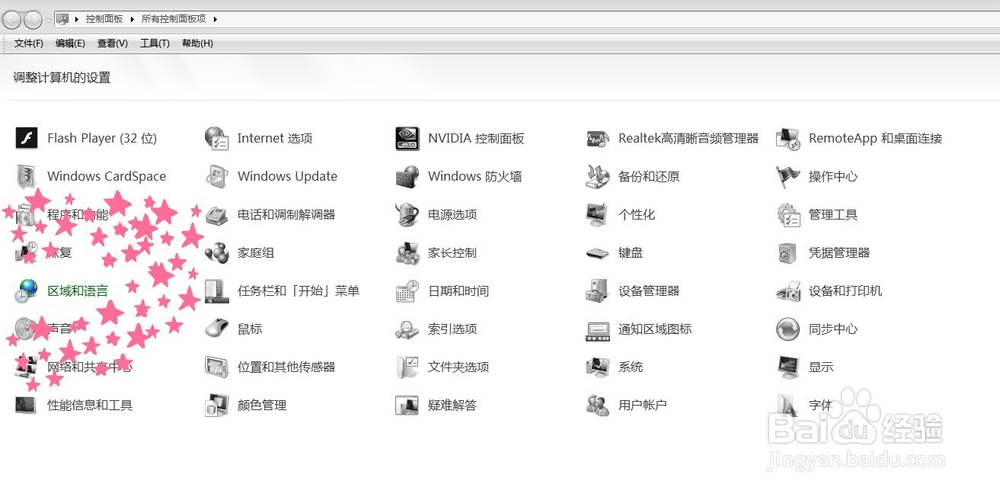Open the 区域和语言 globe icon
Image resolution: width=1000 pixels, height=494 pixels.
26,291
